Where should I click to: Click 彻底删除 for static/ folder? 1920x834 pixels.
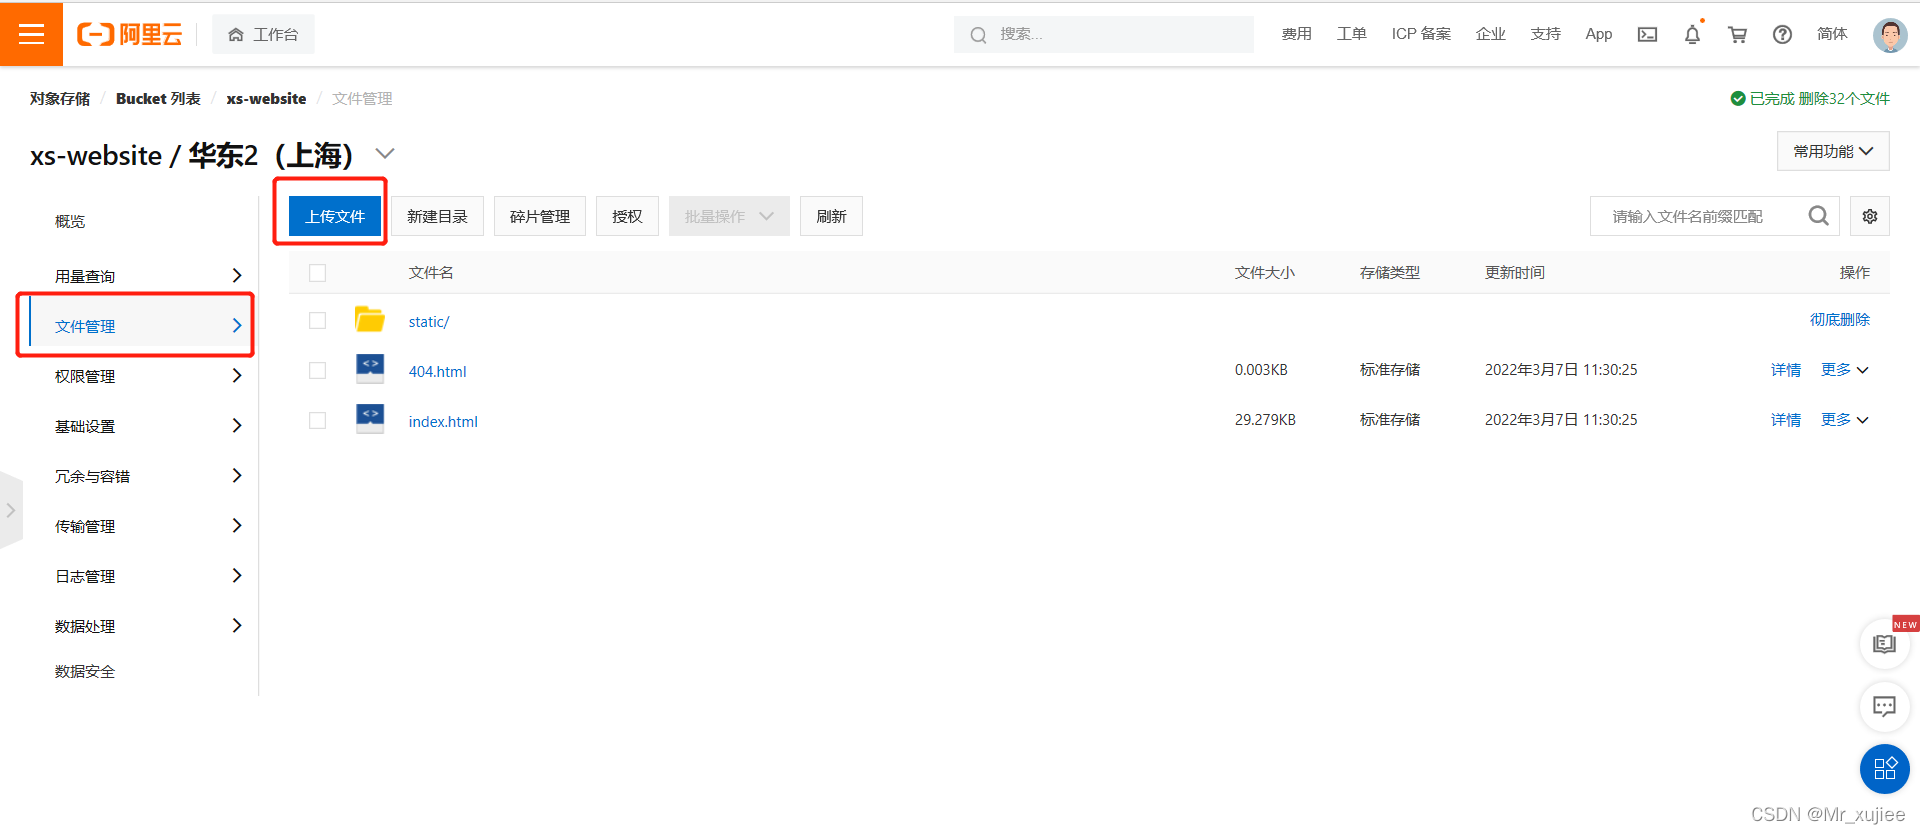pyautogui.click(x=1840, y=320)
